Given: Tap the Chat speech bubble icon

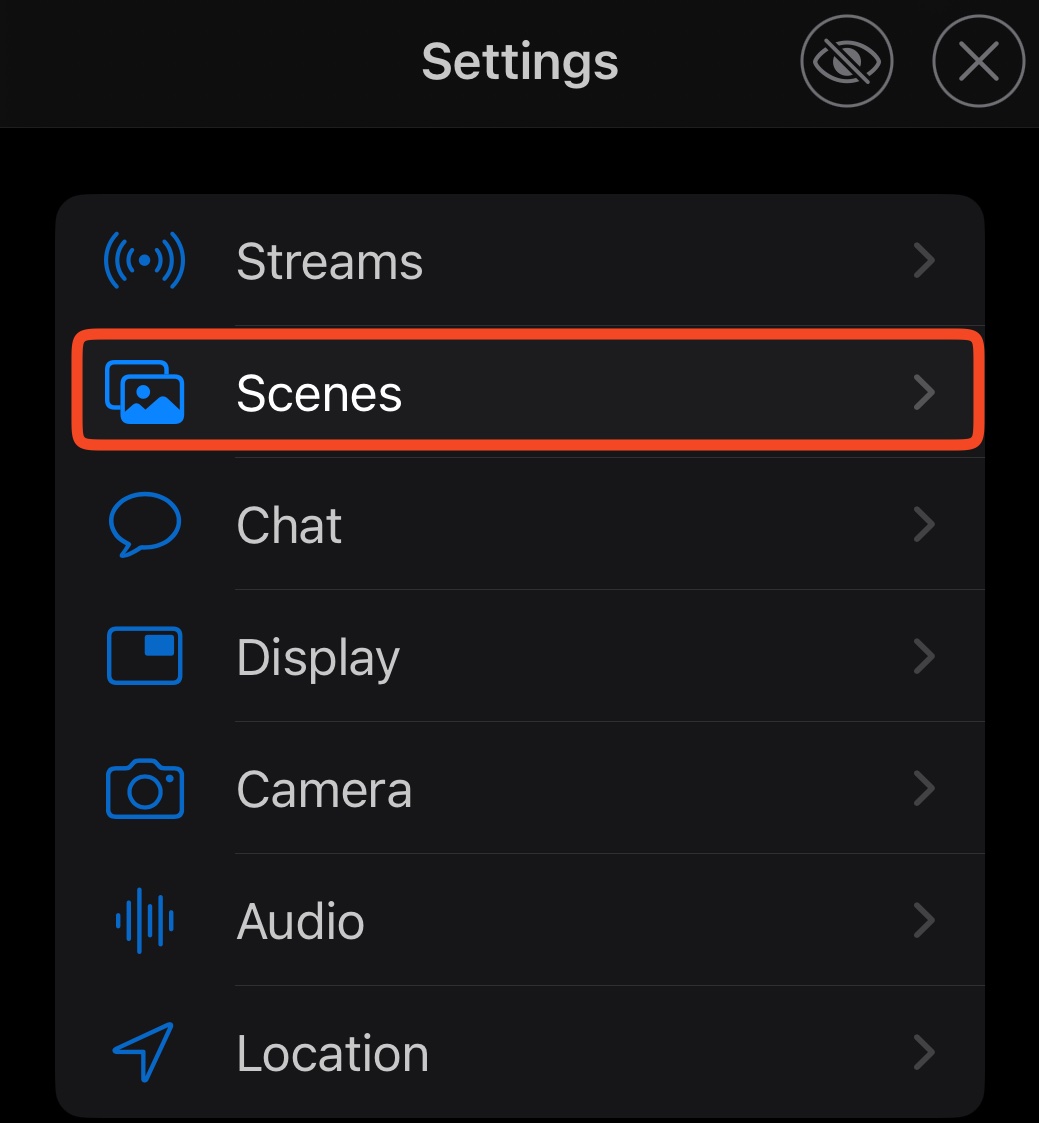Looking at the screenshot, I should (x=145, y=524).
